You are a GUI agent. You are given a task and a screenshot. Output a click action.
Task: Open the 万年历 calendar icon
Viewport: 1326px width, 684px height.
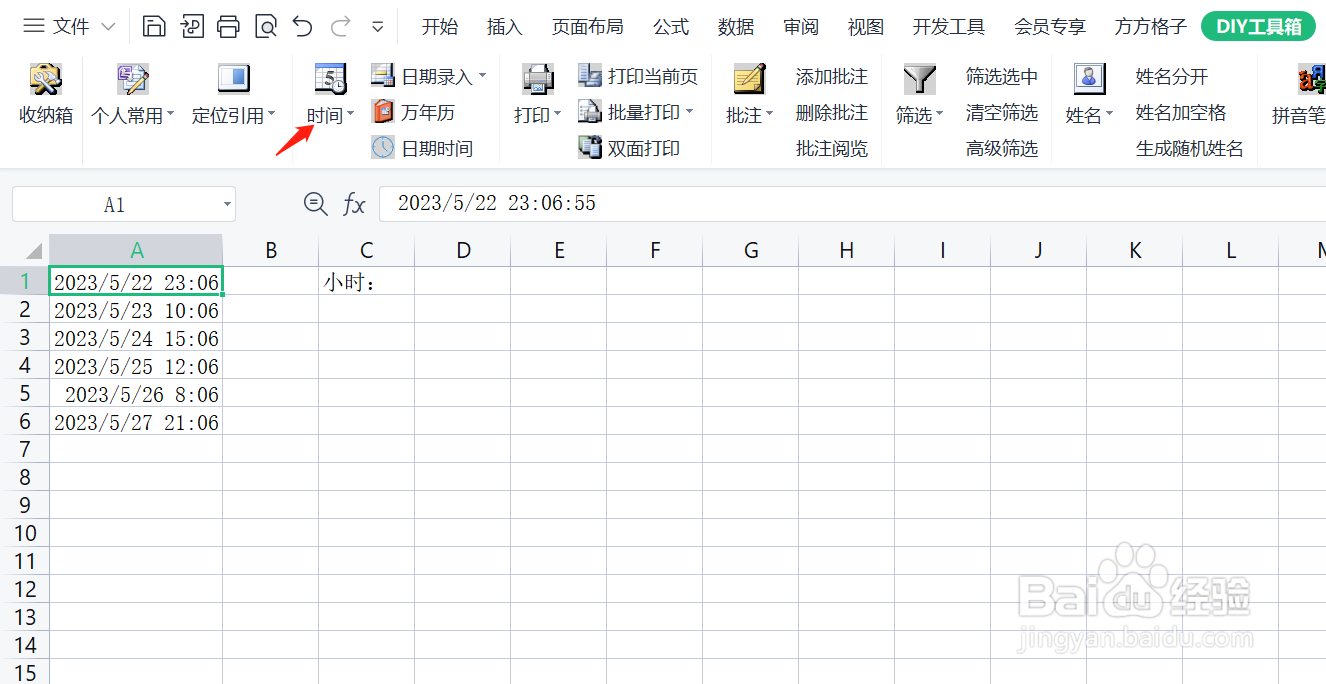coord(383,112)
